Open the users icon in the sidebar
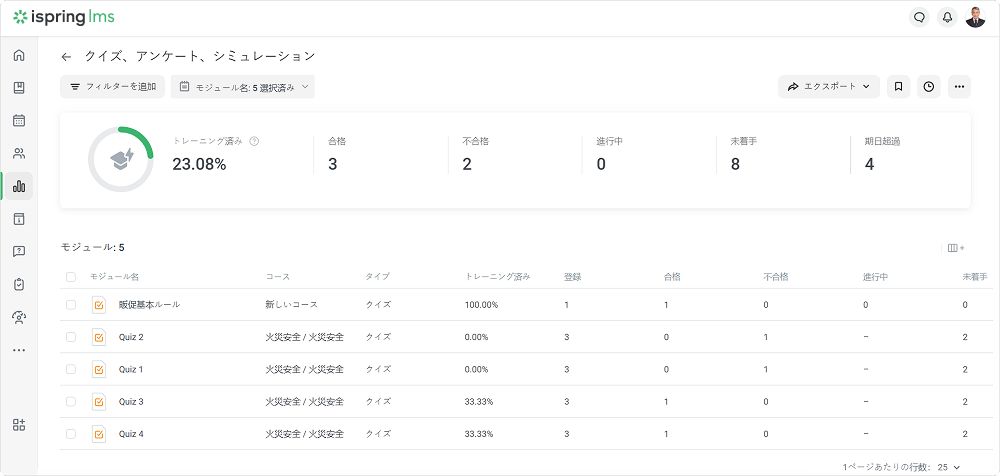The height and width of the screenshot is (476, 1000). click(x=19, y=153)
